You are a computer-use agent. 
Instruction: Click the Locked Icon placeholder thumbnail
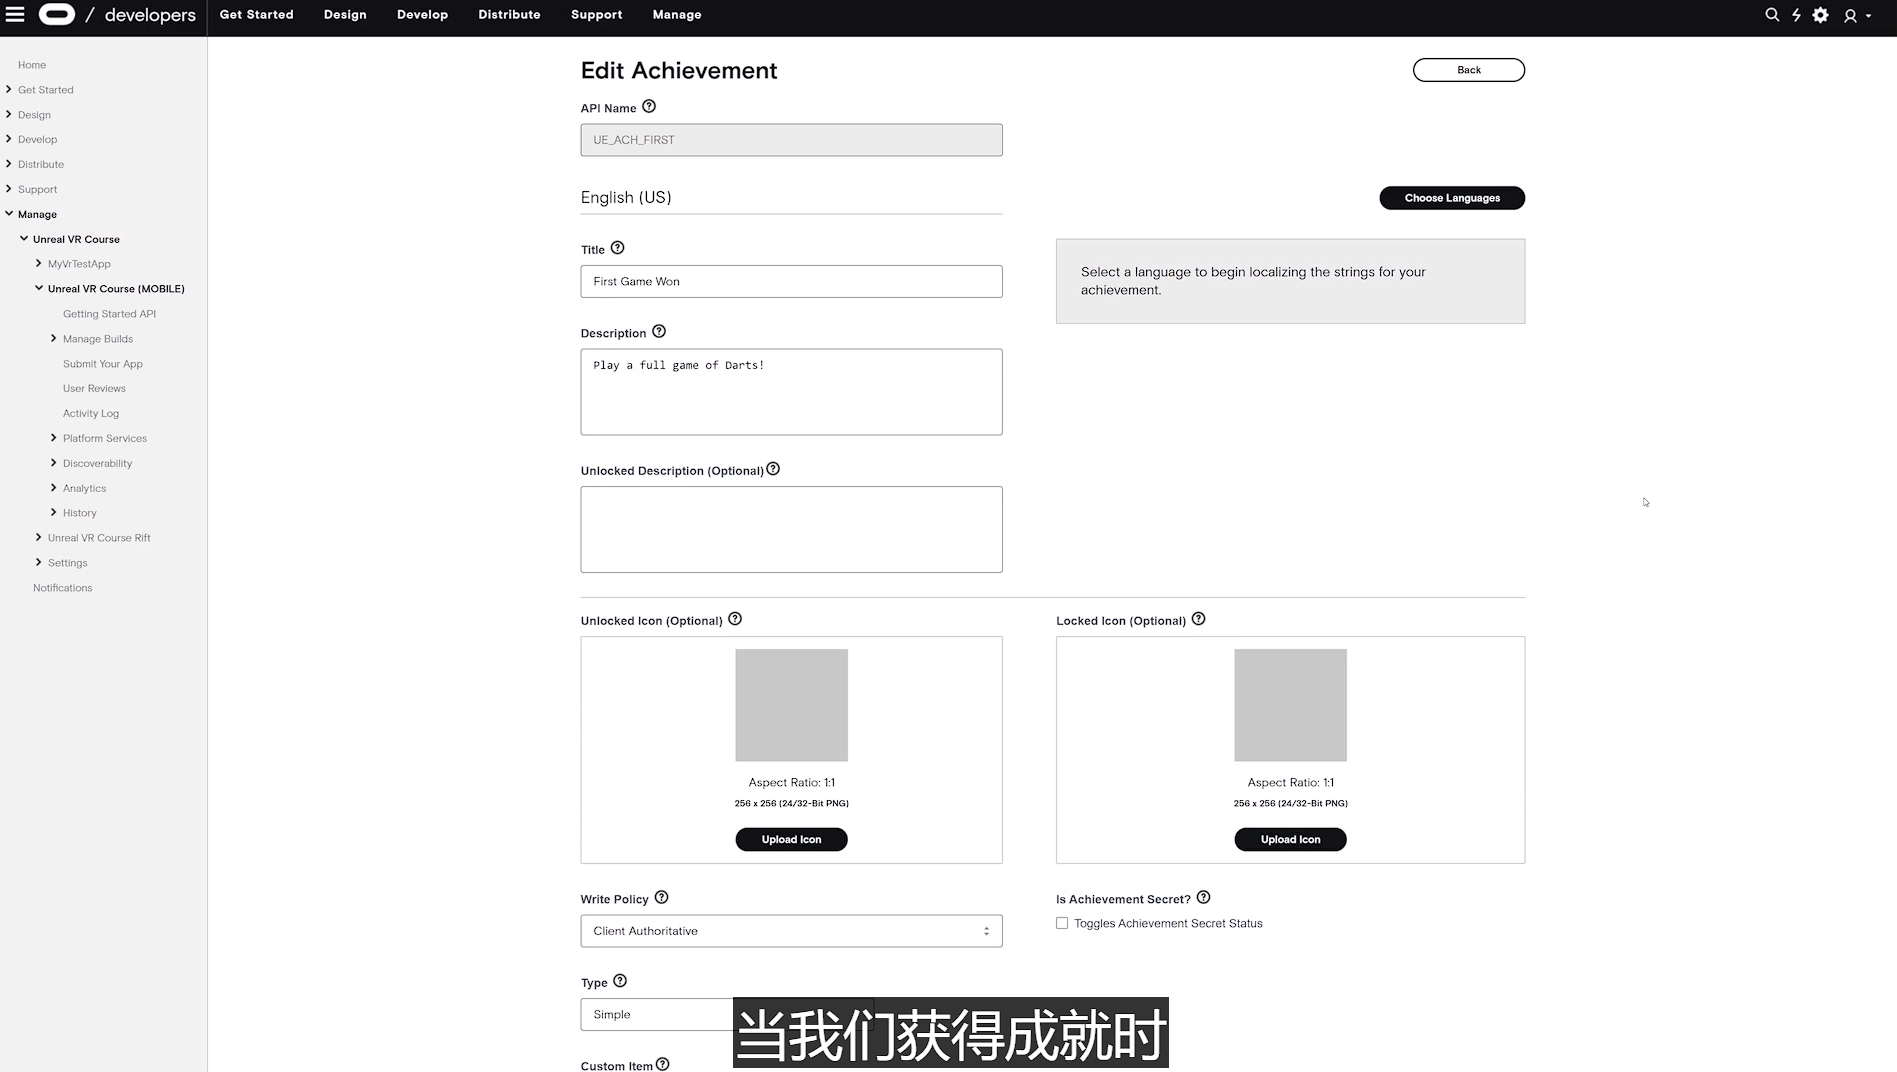(1290, 705)
